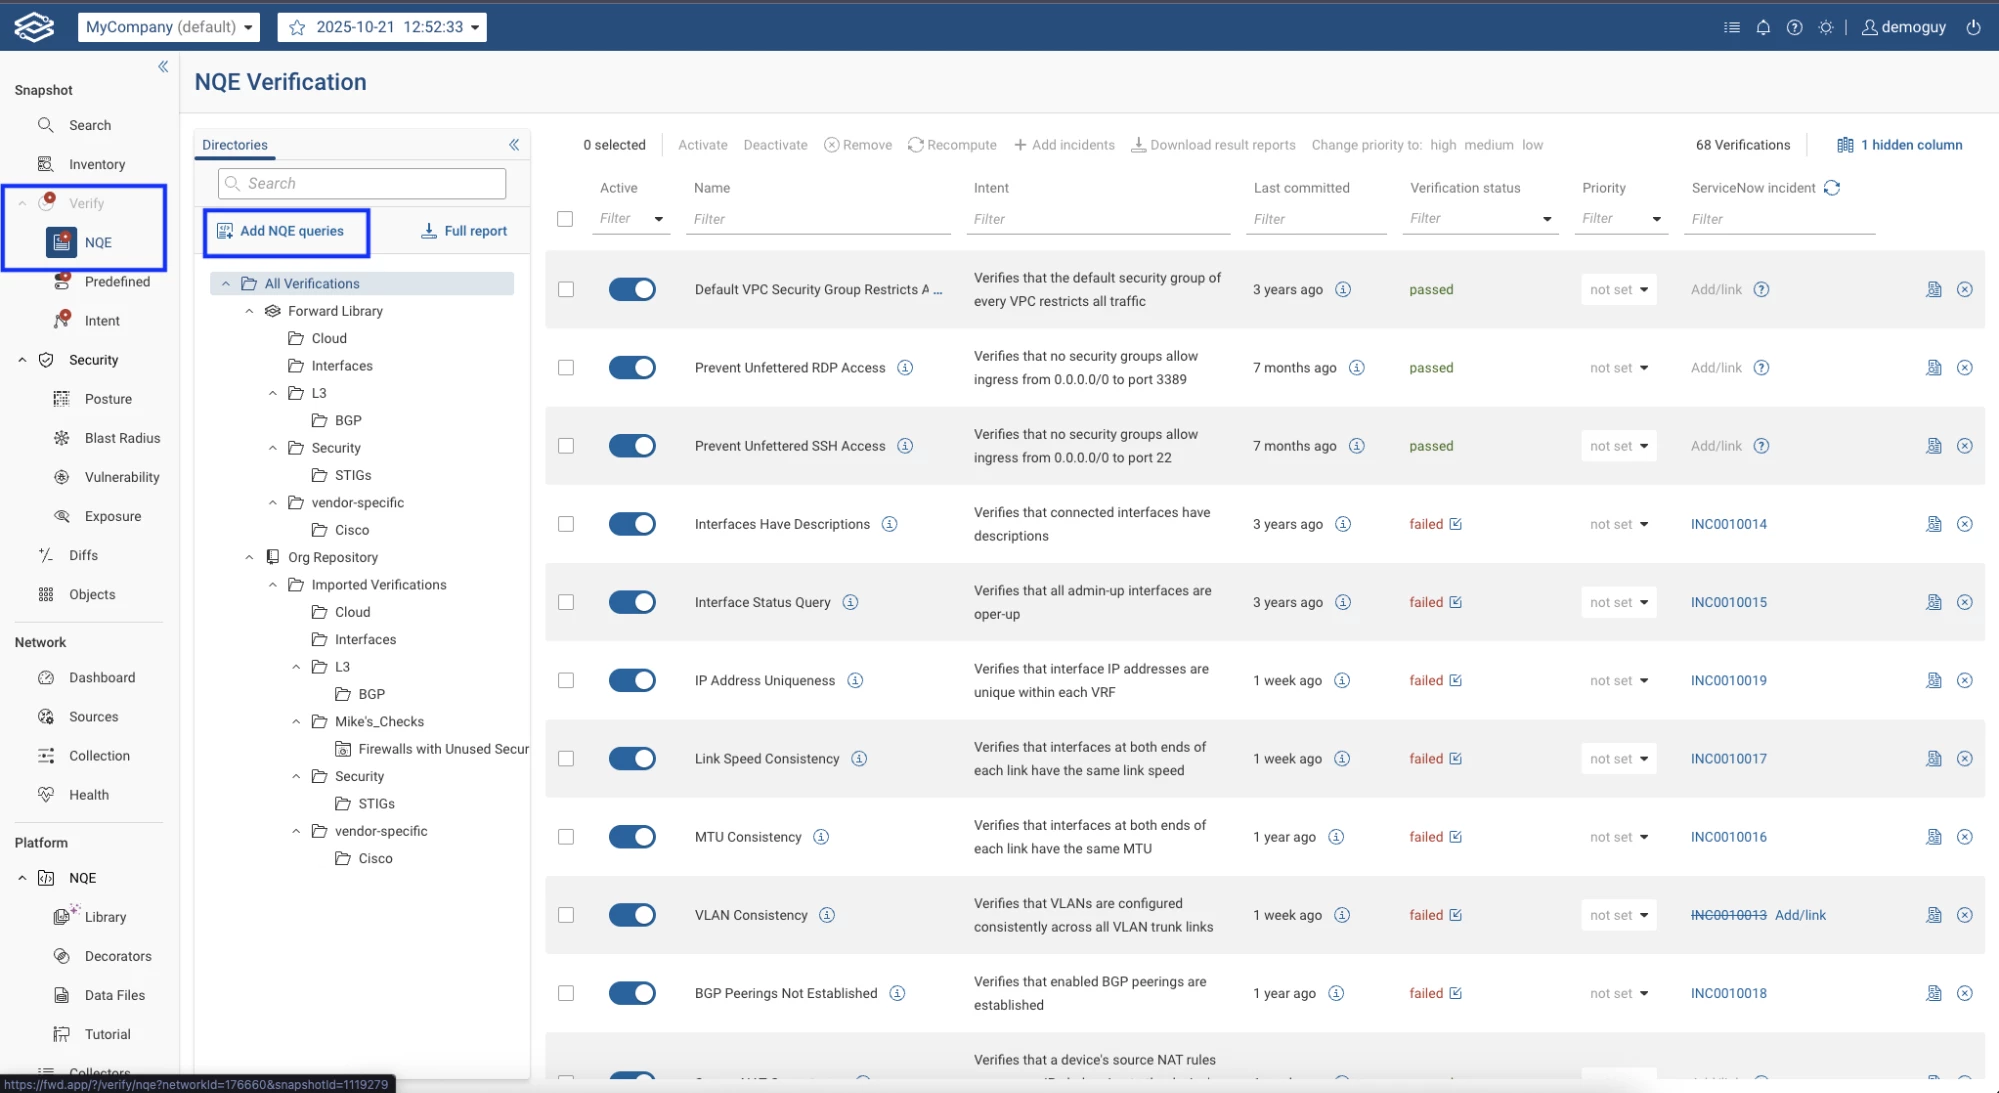Refresh ServiceNow incident column icon

coord(1832,188)
